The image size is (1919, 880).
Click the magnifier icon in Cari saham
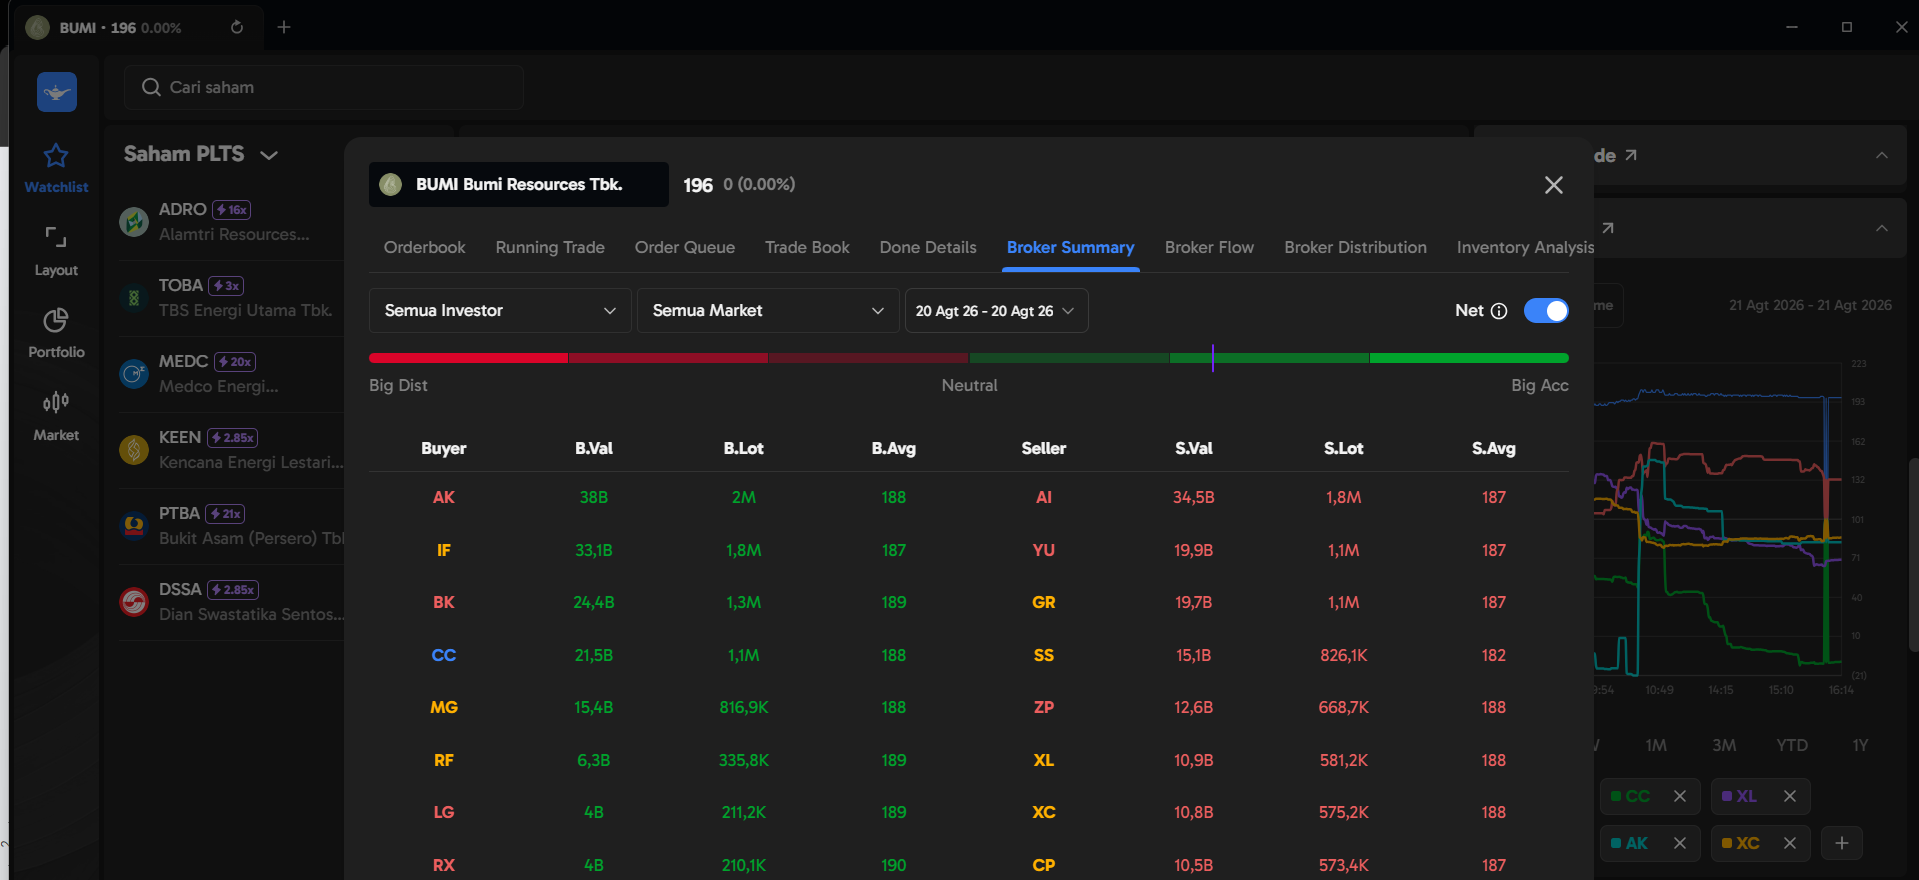151,87
